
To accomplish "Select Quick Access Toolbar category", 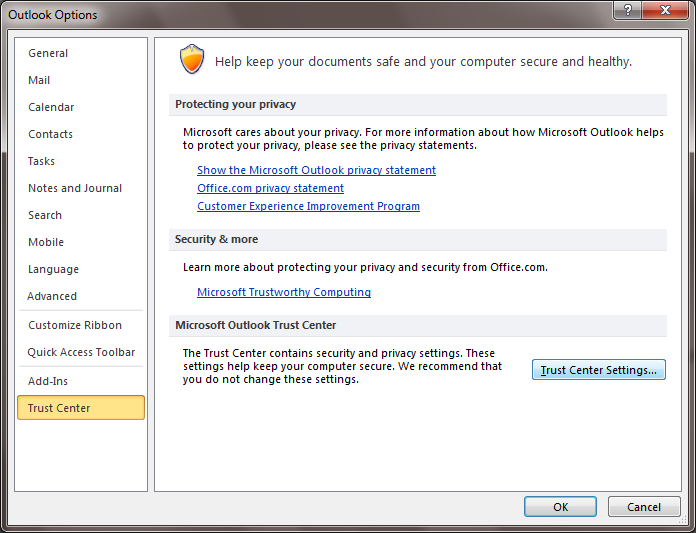I will (x=81, y=352).
